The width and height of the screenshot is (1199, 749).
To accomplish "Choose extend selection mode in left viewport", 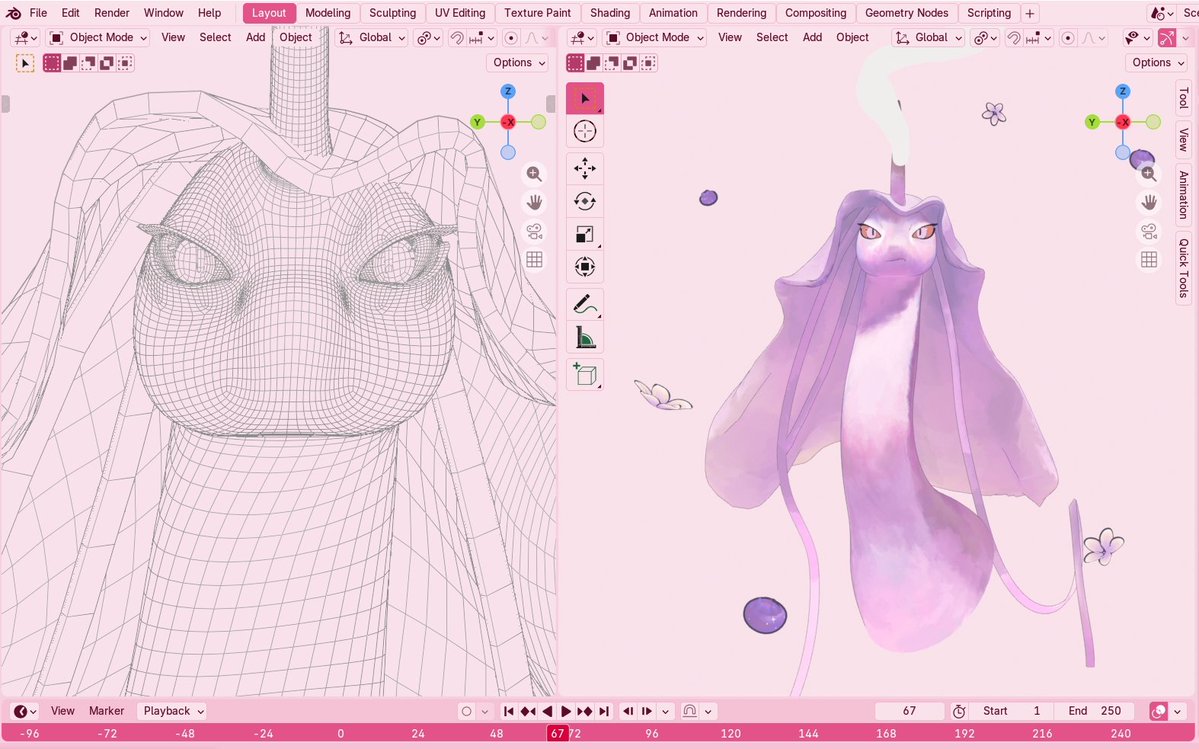I will [x=70, y=63].
